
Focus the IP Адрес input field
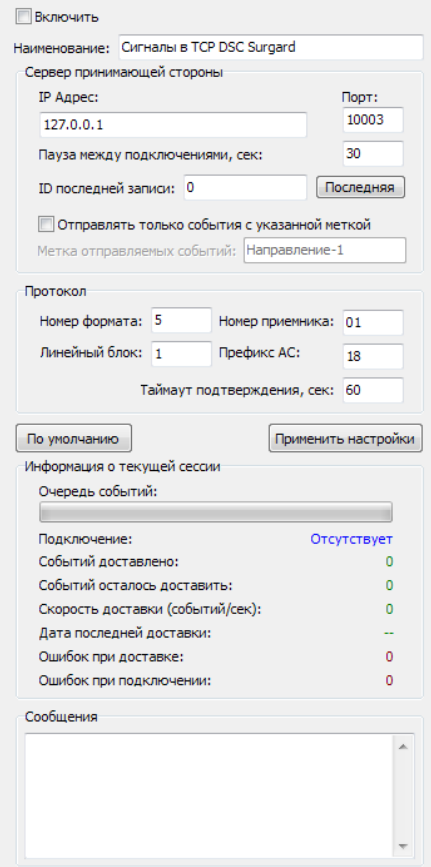click(x=173, y=125)
